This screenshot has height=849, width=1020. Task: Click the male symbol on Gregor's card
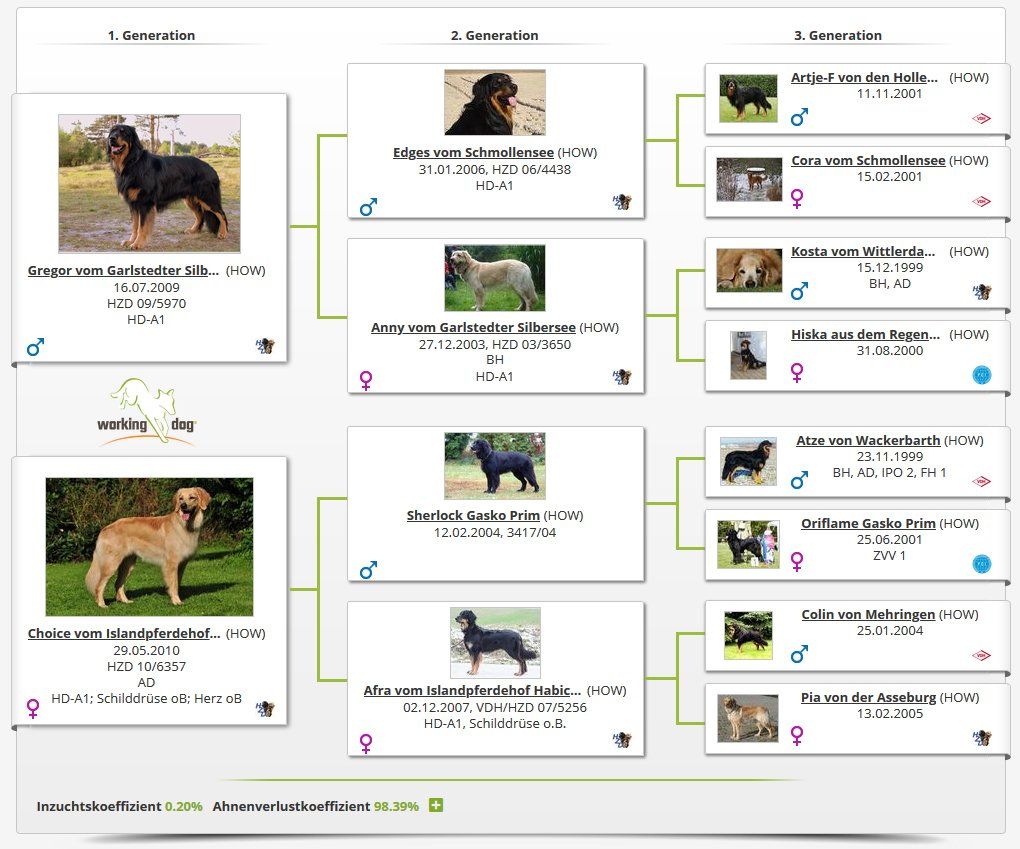tap(35, 347)
